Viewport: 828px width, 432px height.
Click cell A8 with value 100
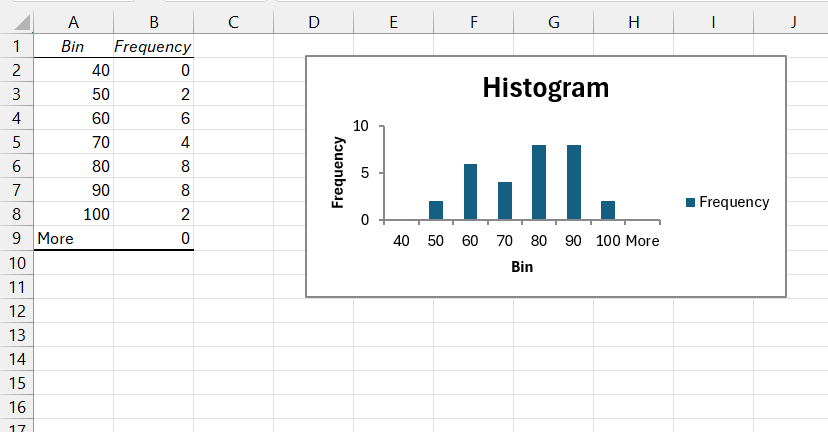click(73, 214)
